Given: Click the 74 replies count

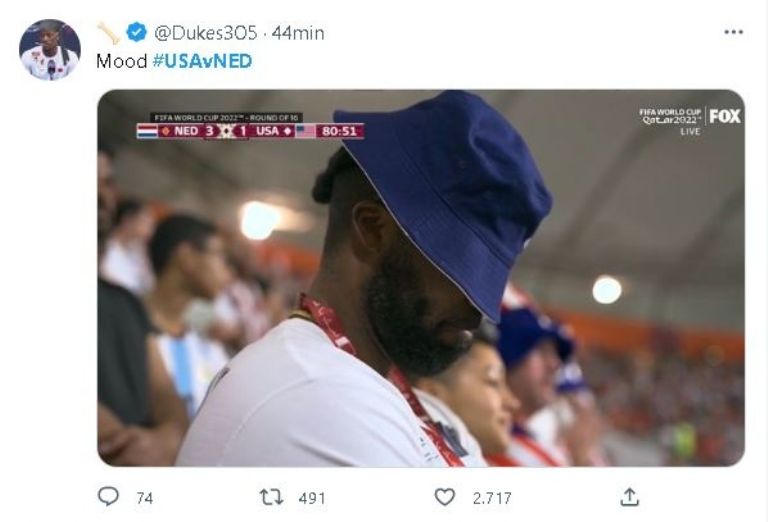Looking at the screenshot, I should coord(145,498).
